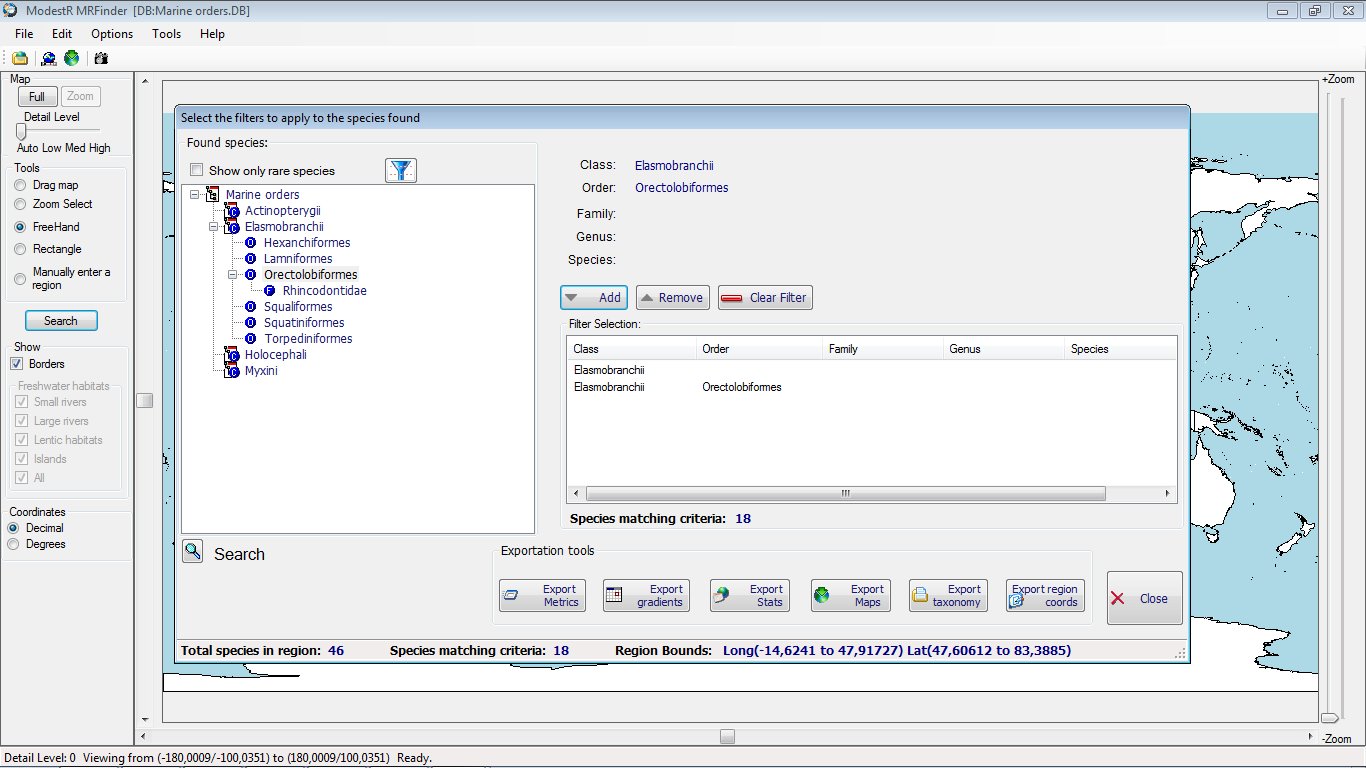Click the Class column header
Viewport: 1366px width, 768px height.
tap(631, 349)
